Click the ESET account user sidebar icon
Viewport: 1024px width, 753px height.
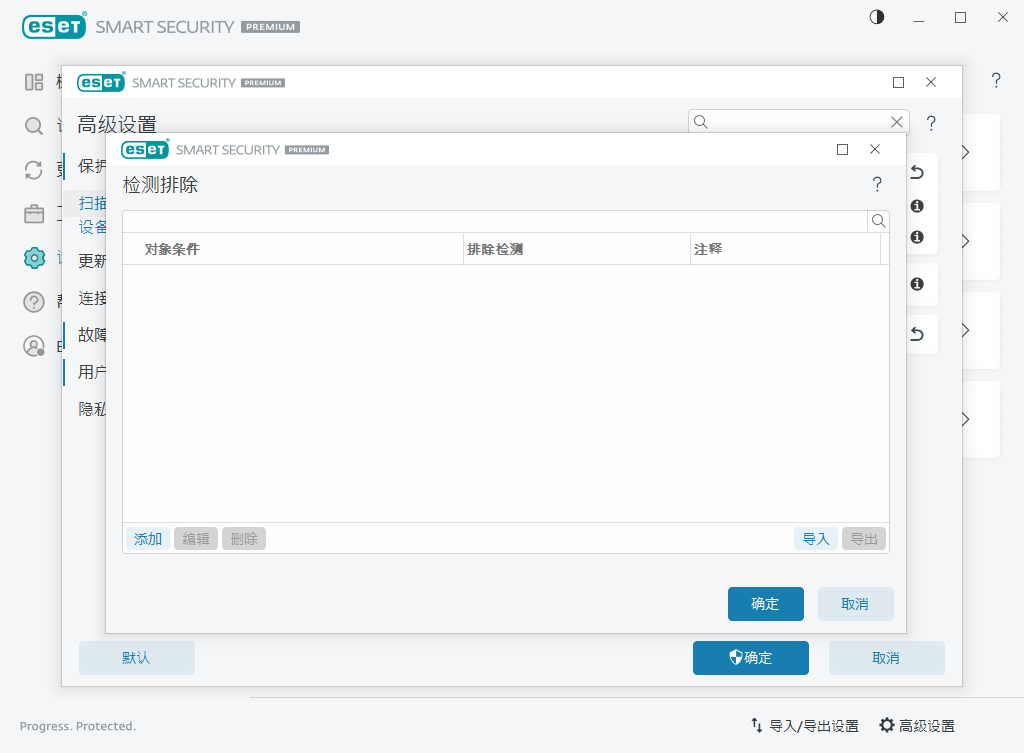pyautogui.click(x=34, y=346)
